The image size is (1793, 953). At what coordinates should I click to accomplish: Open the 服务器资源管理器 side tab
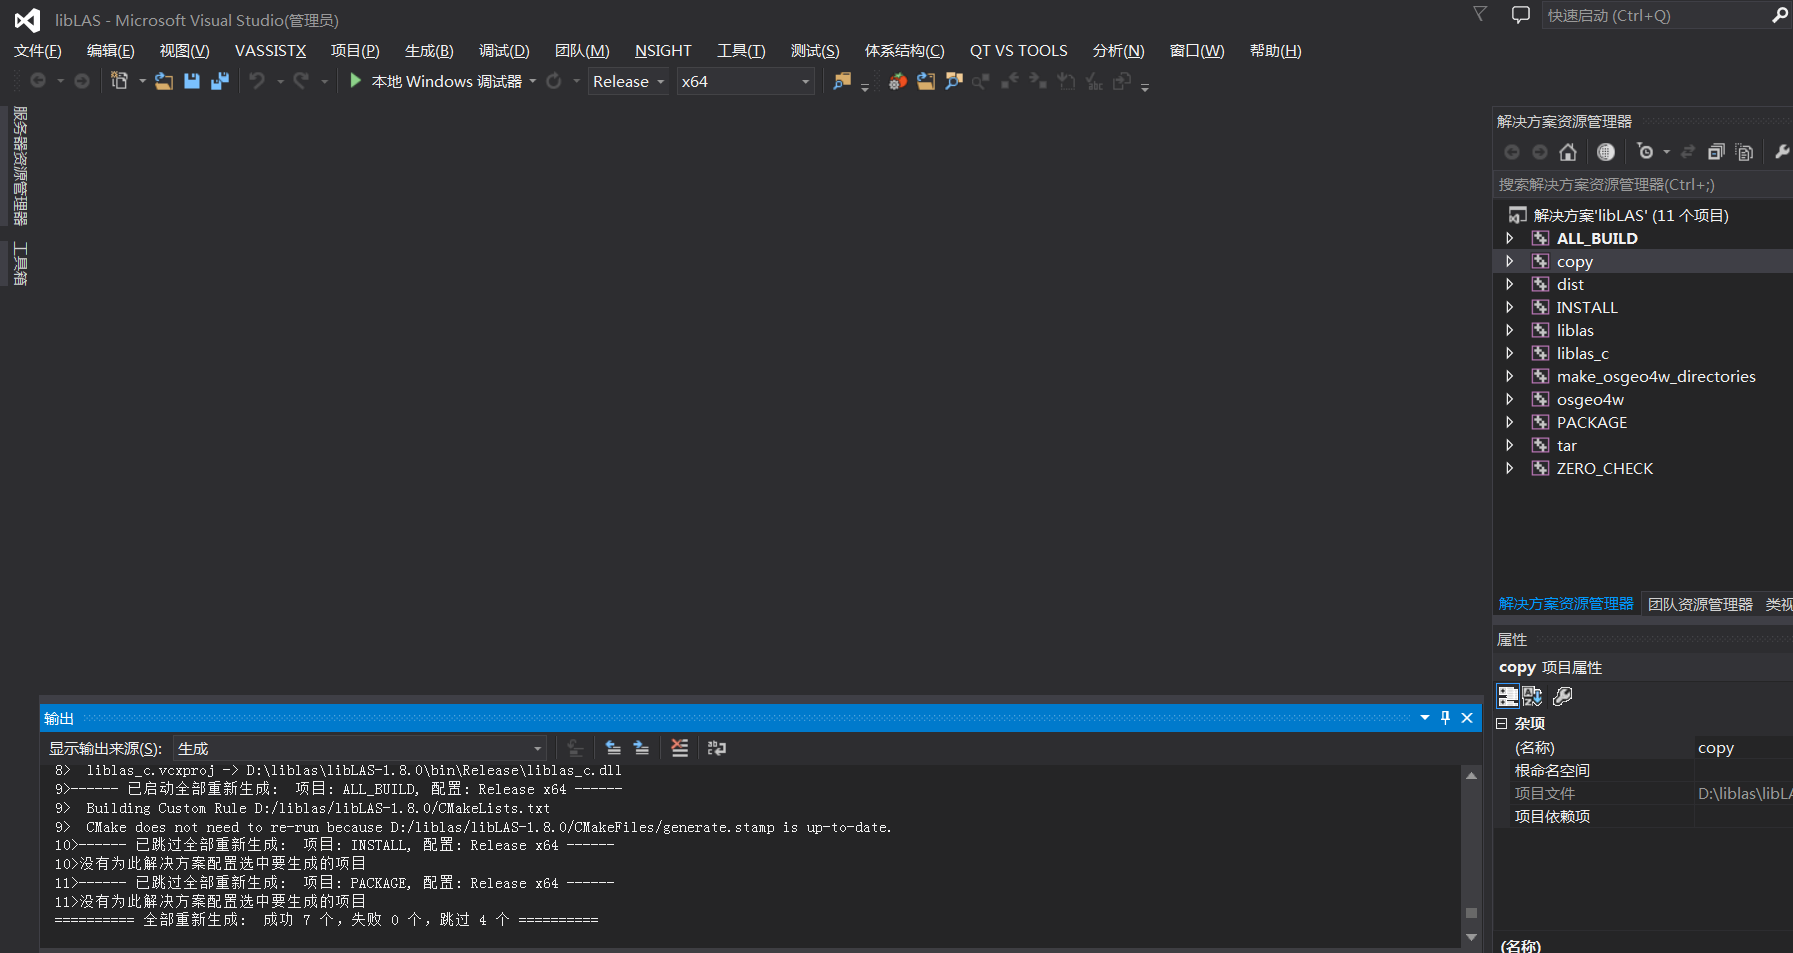tap(19, 166)
